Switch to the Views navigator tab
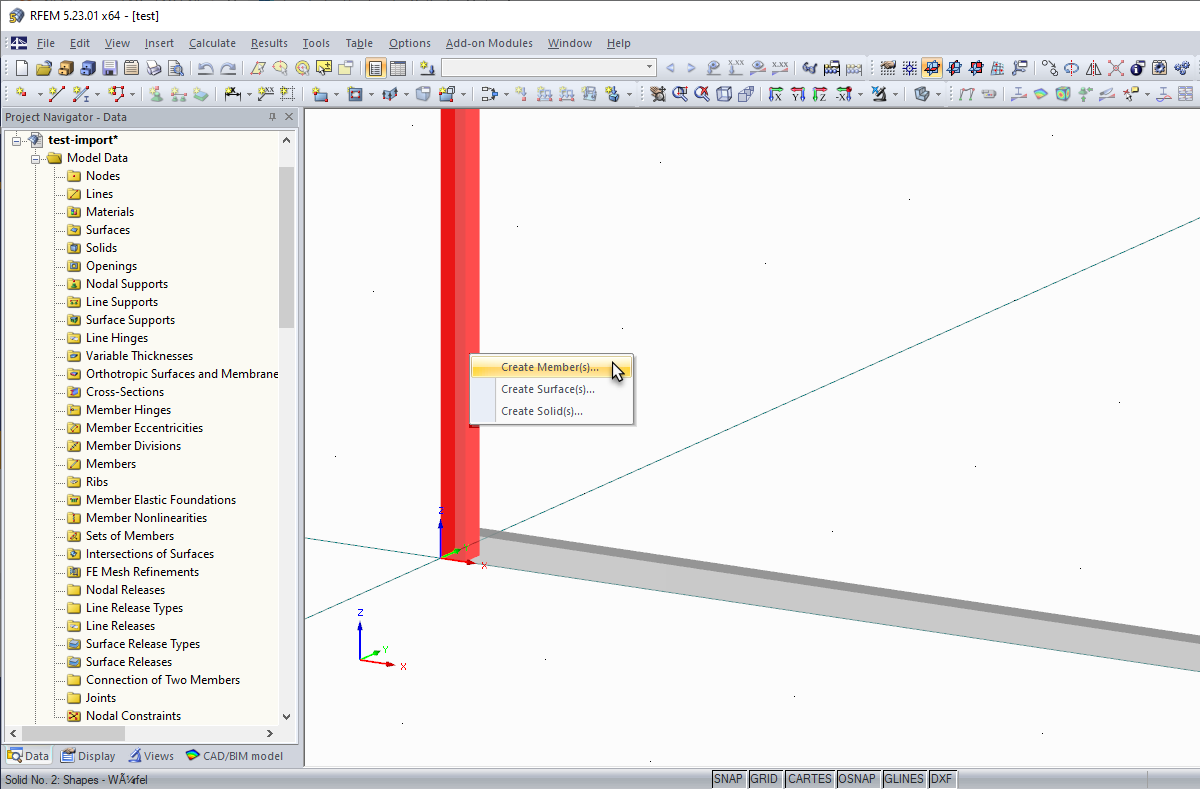Screen dimensions: 1200x789 click(x=150, y=756)
